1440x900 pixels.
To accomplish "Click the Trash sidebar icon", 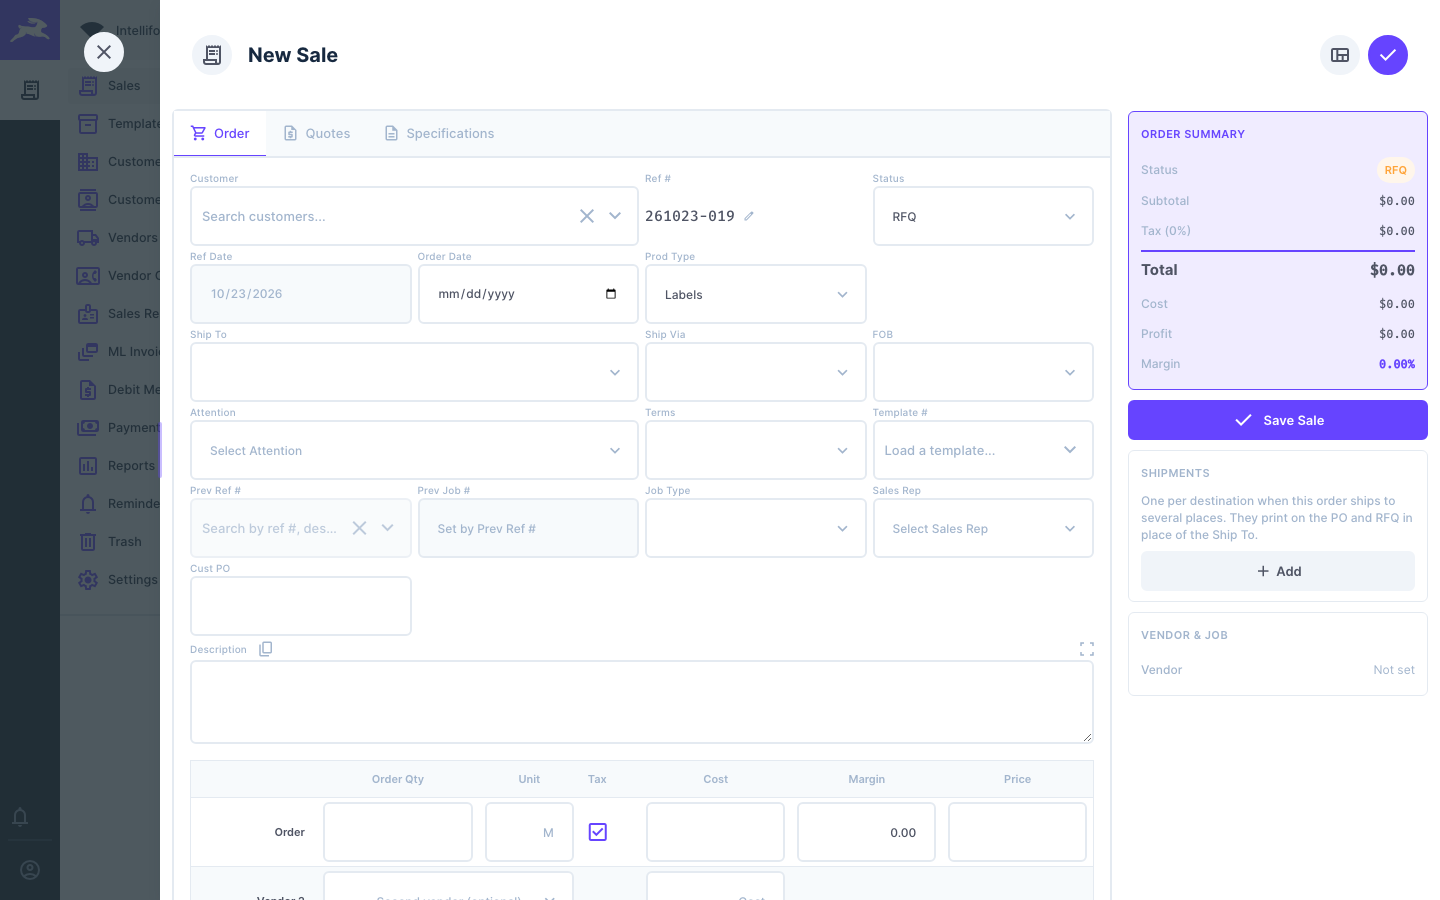I will pos(88,542).
